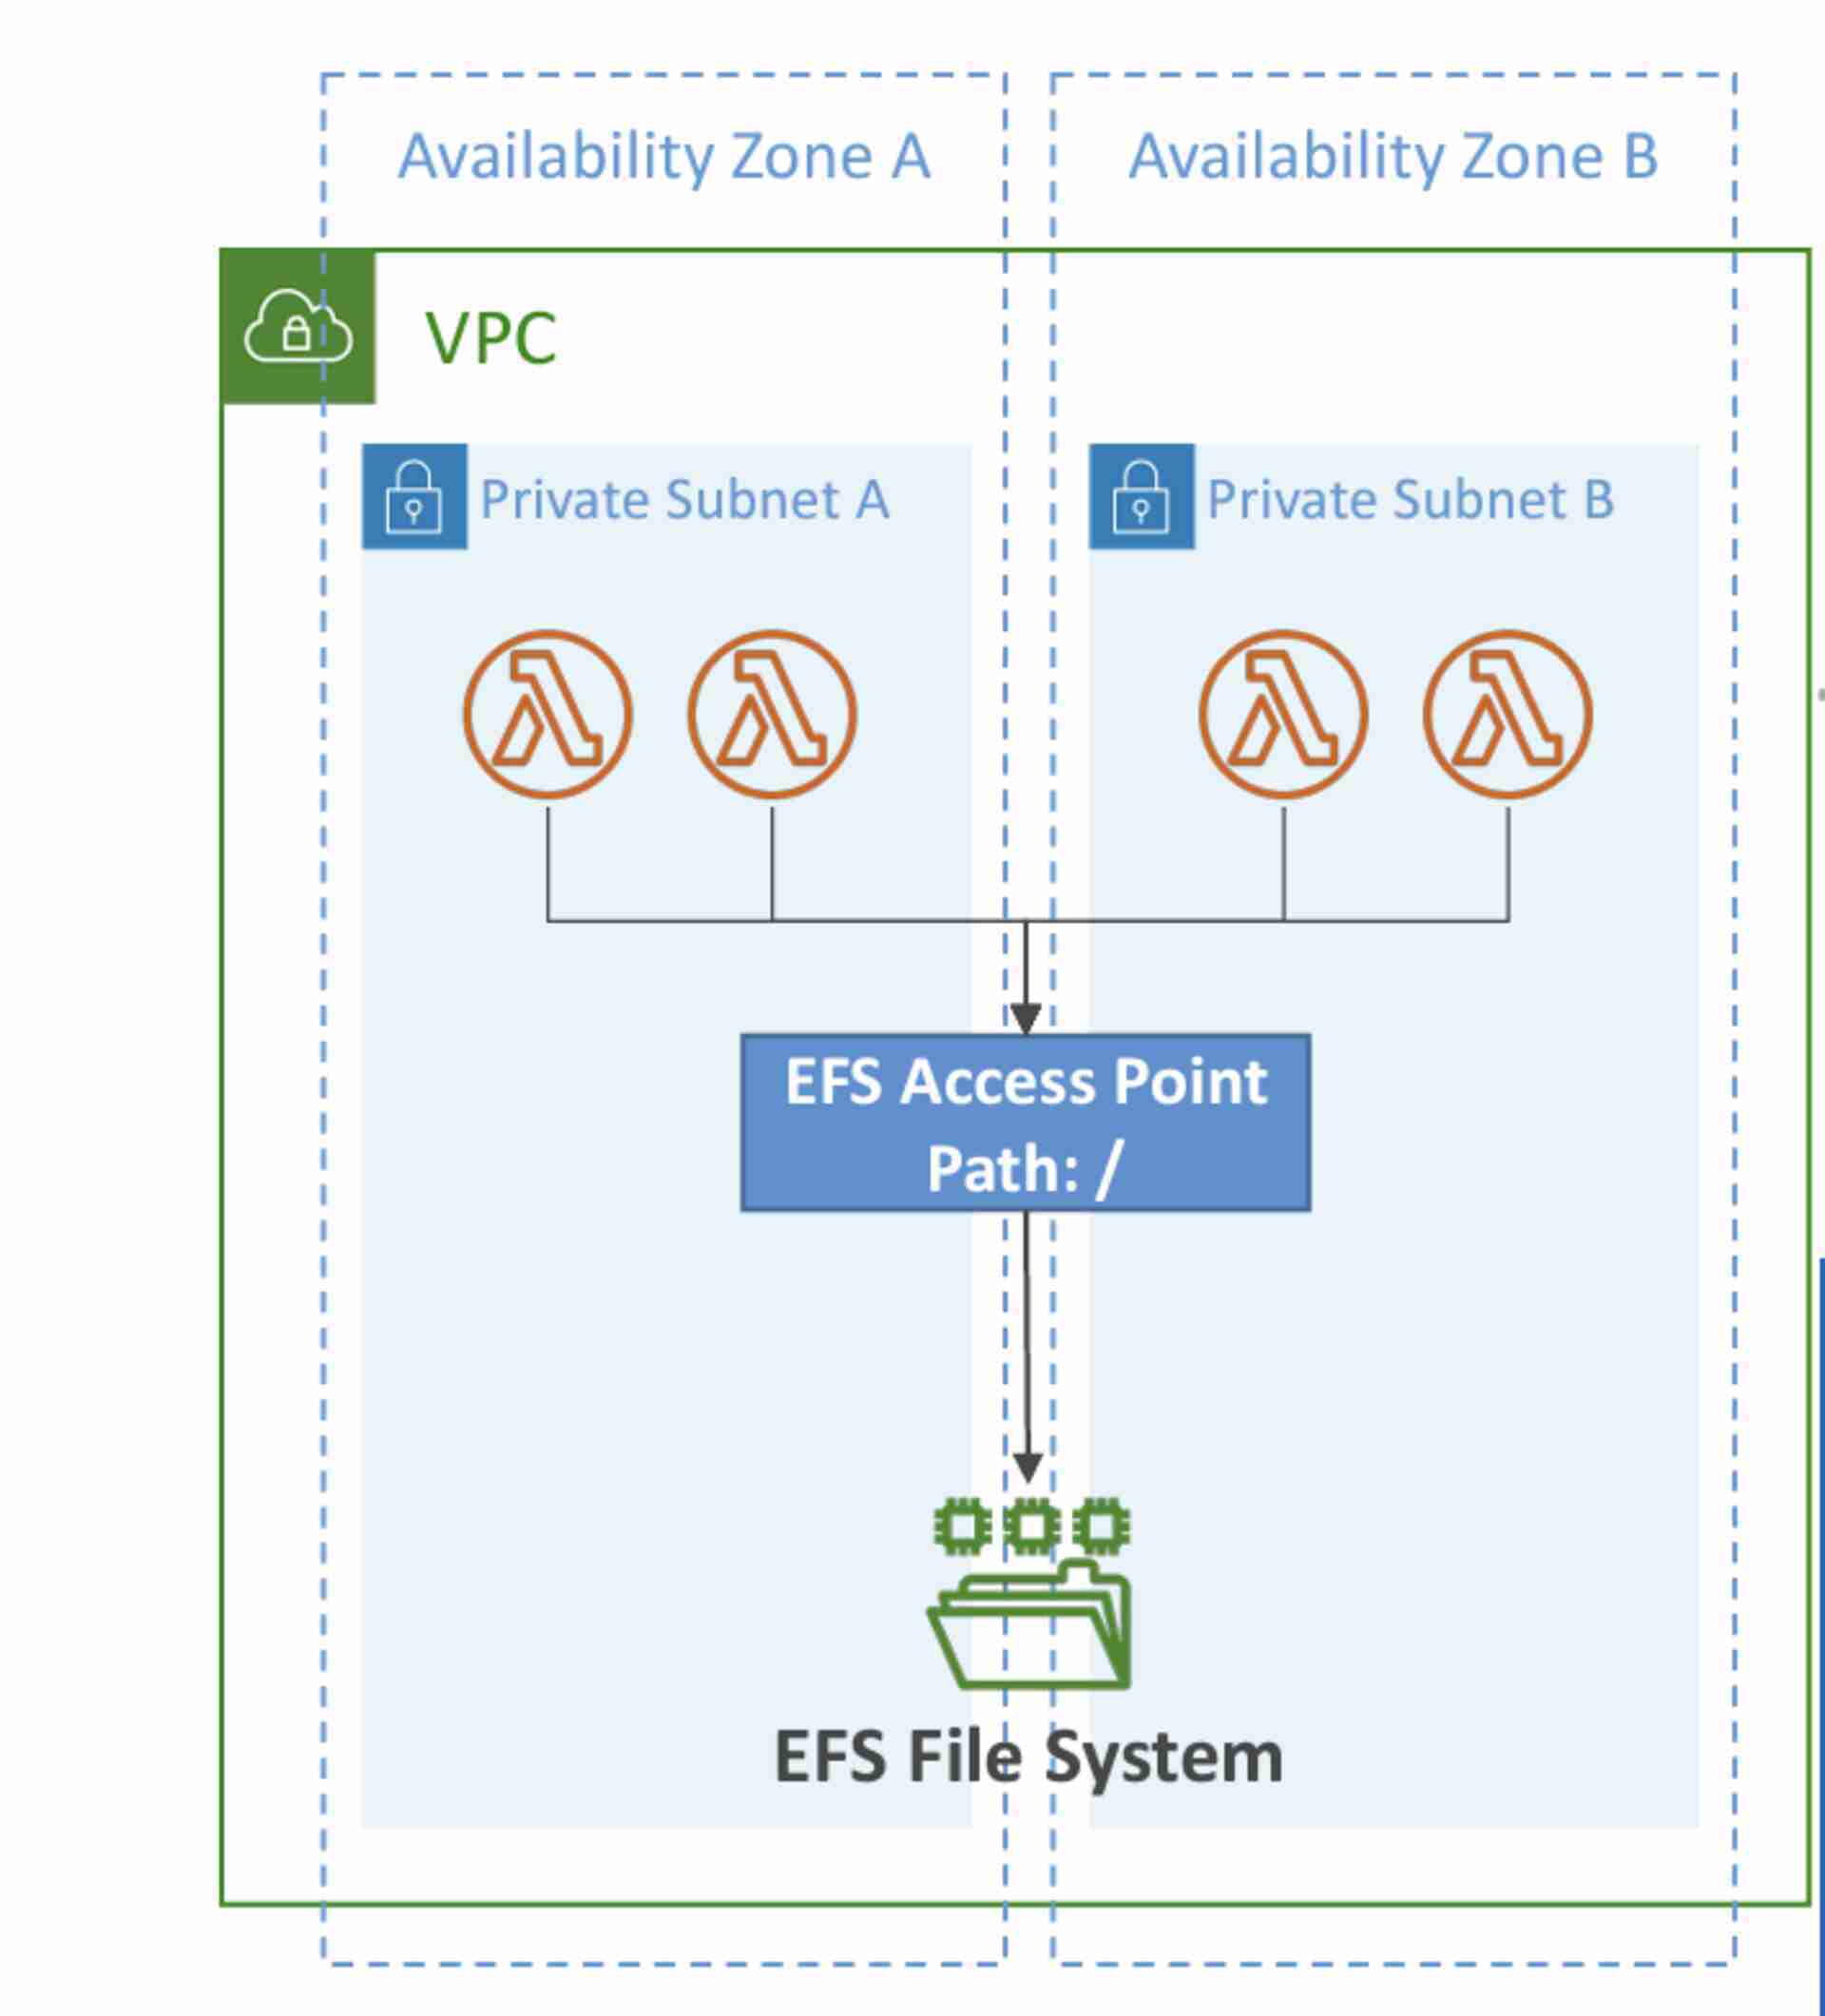Click the Private Subnet A lock icon

(414, 496)
